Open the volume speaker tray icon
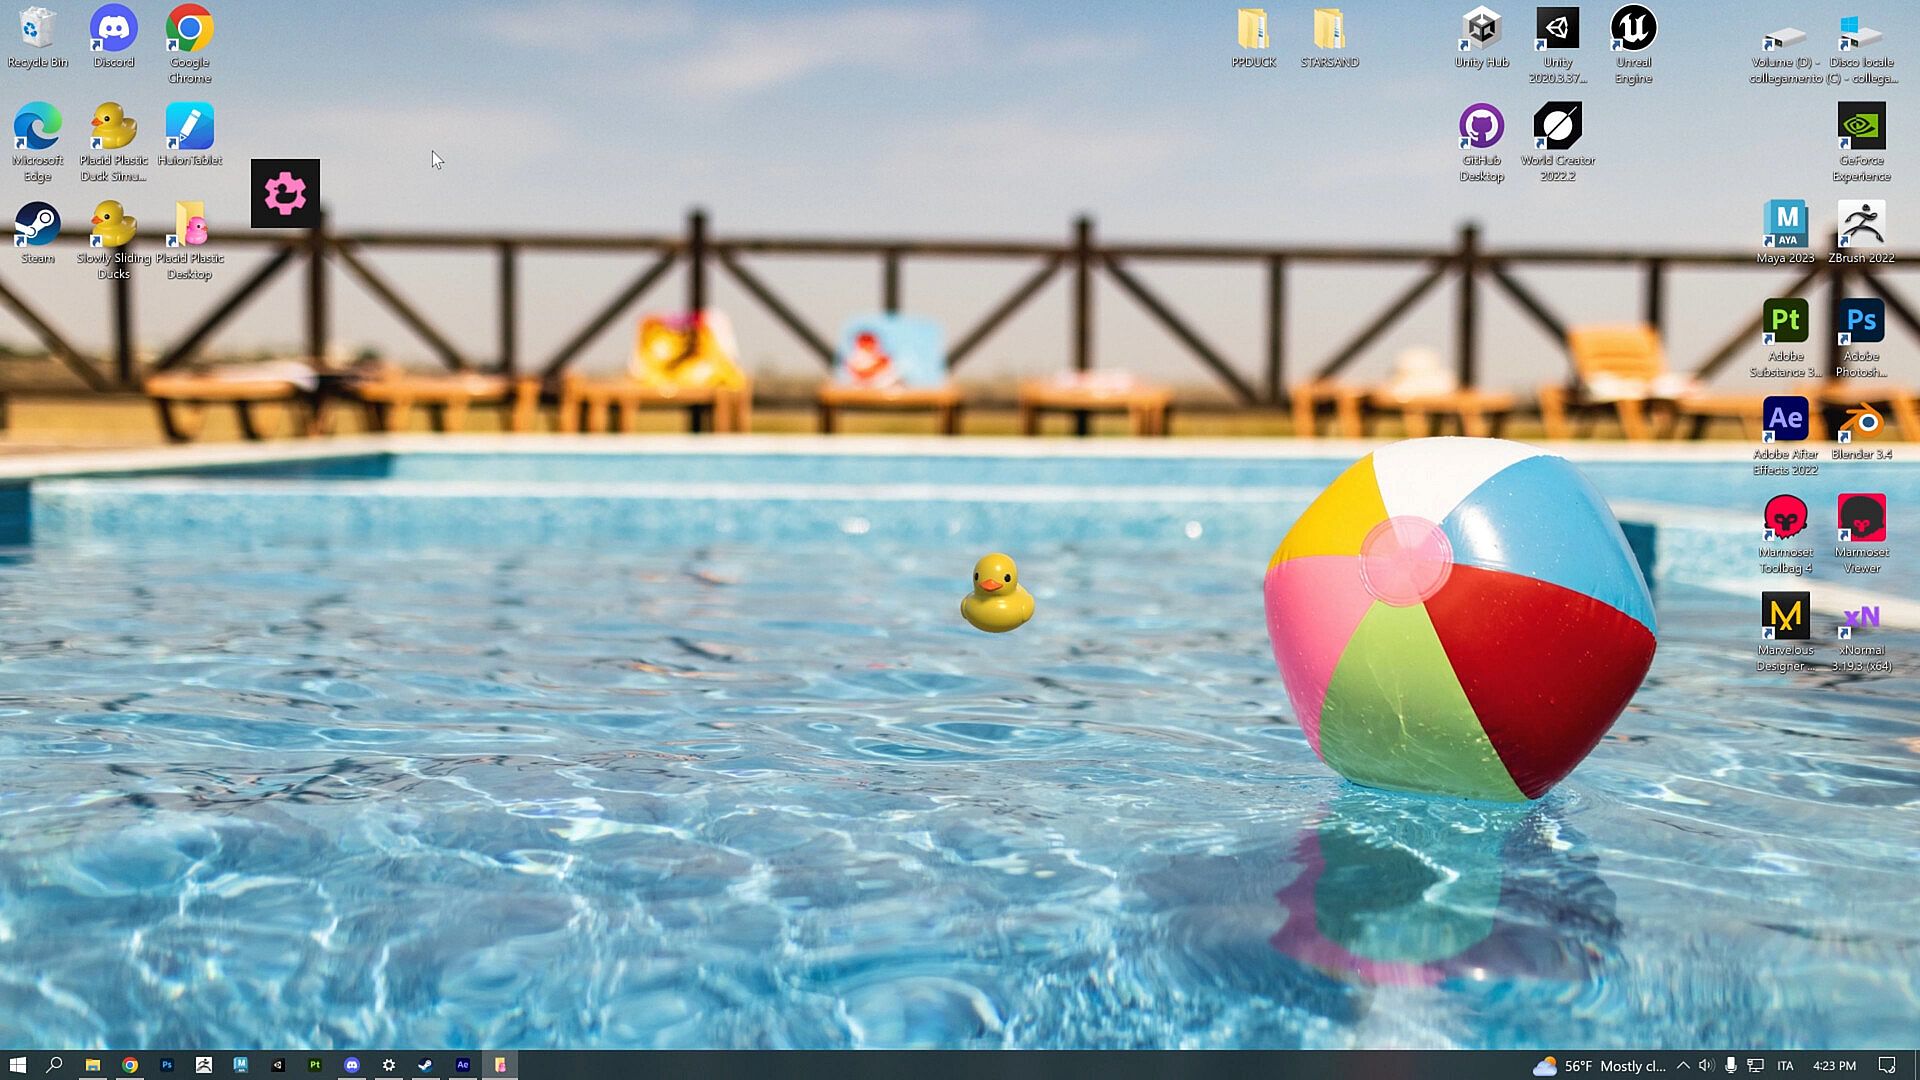Viewport: 1920px width, 1080px height. pyautogui.click(x=1706, y=1065)
